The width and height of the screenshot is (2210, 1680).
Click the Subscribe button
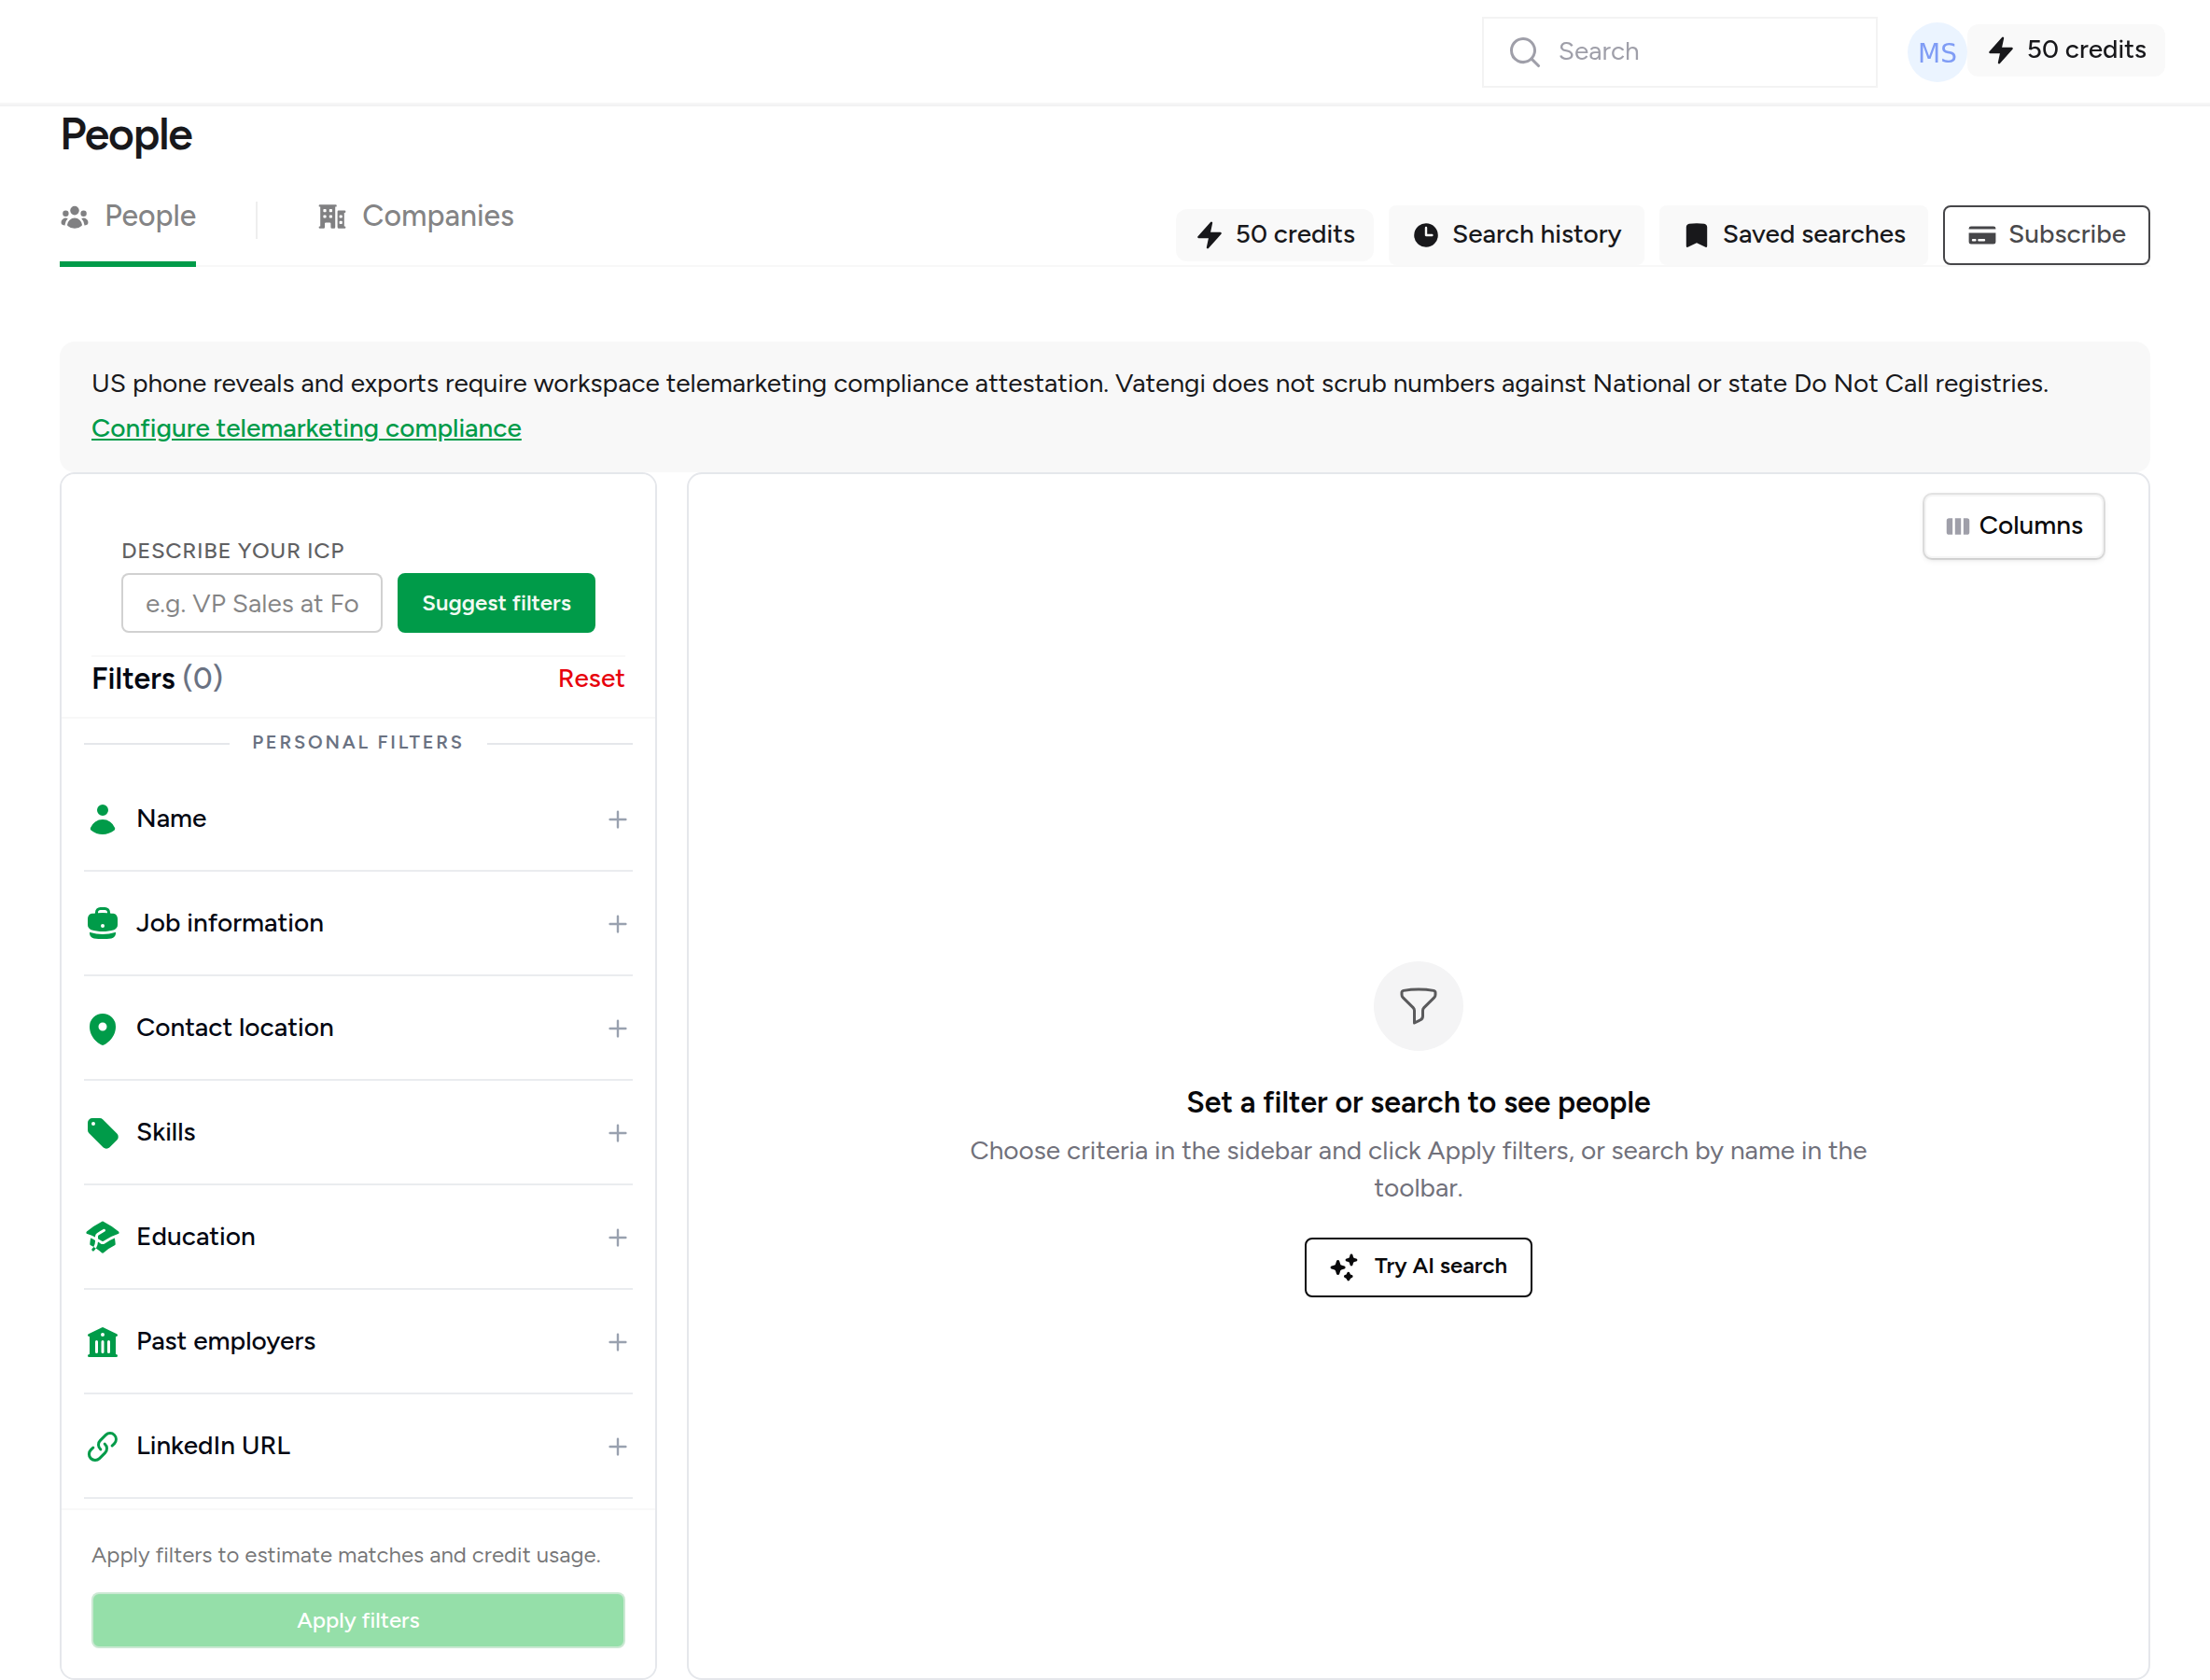(x=2045, y=235)
